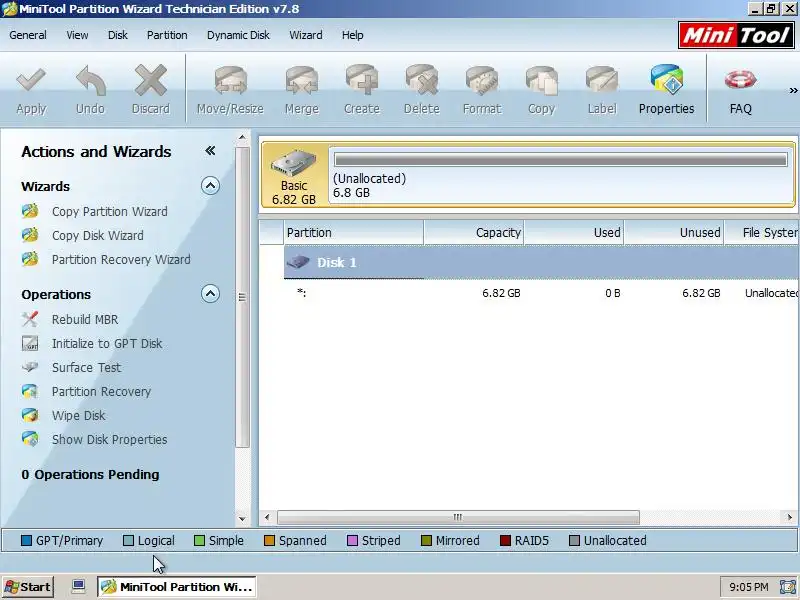Click the partition list horizontal scrollbar thumb

click(458, 517)
